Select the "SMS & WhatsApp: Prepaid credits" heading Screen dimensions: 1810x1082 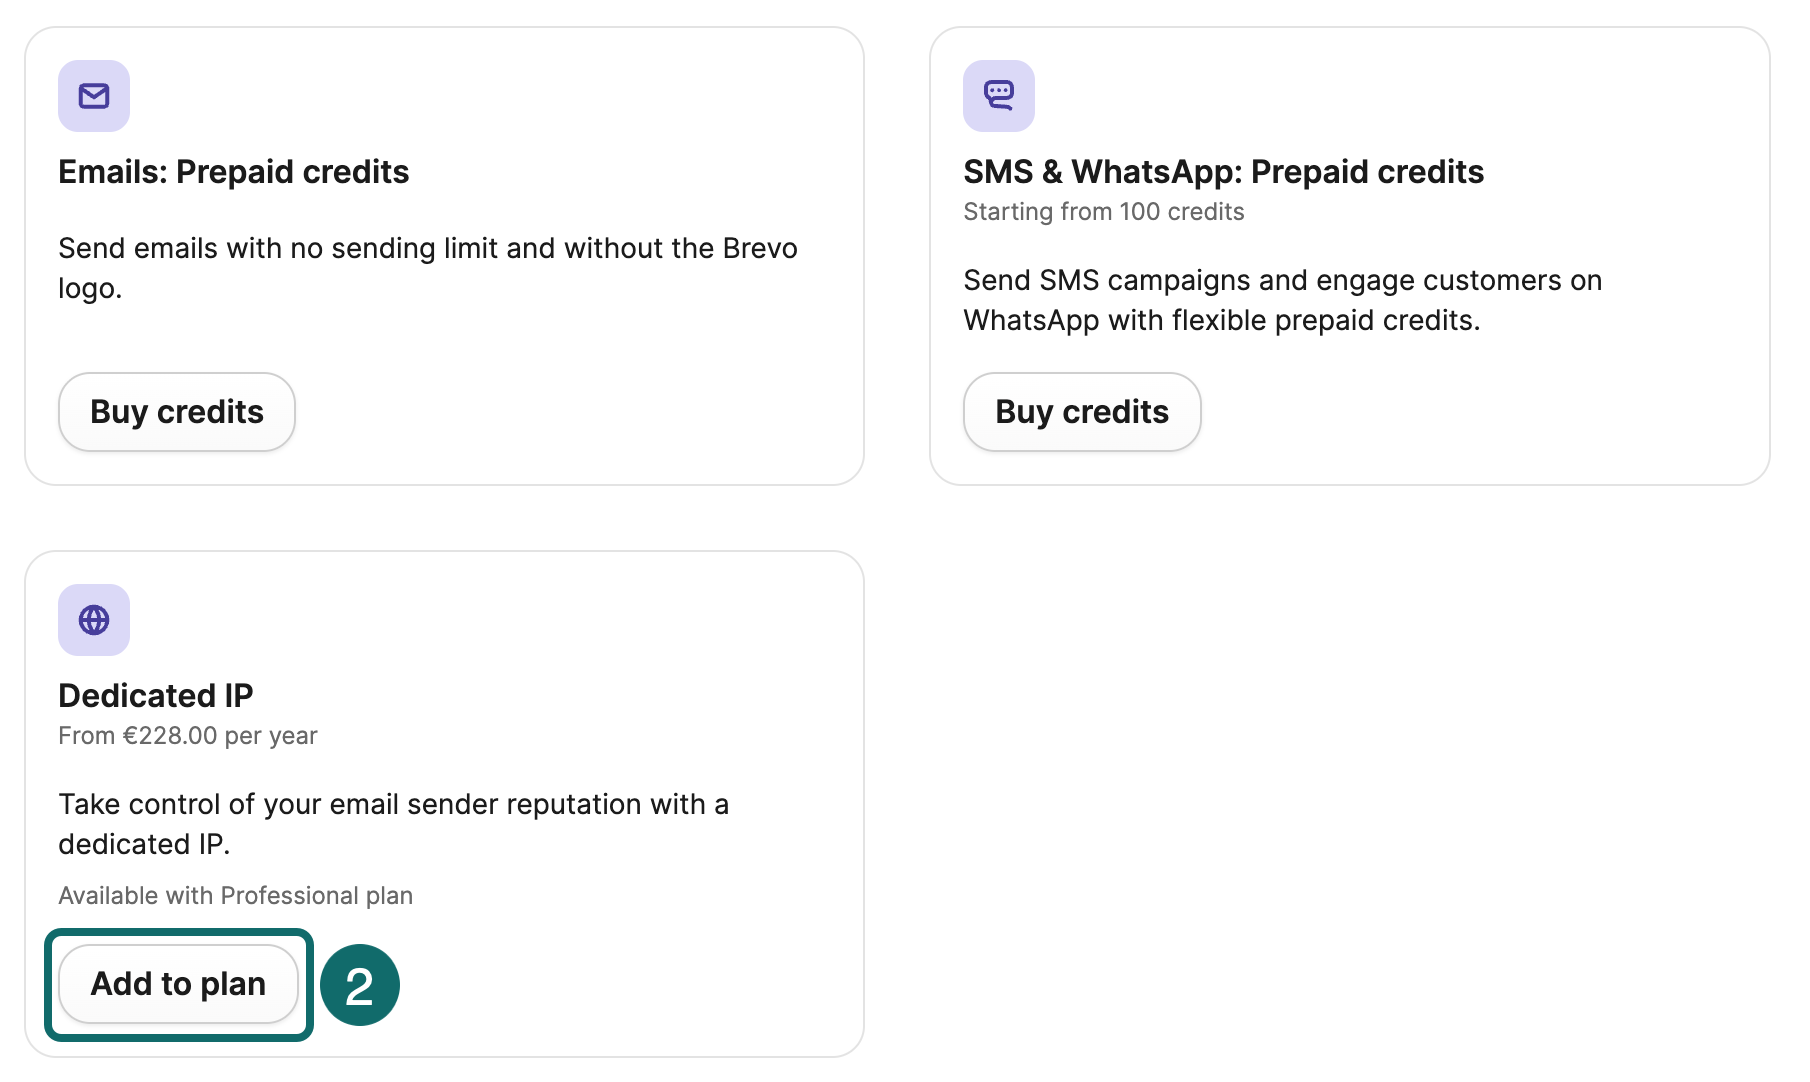click(x=1223, y=172)
